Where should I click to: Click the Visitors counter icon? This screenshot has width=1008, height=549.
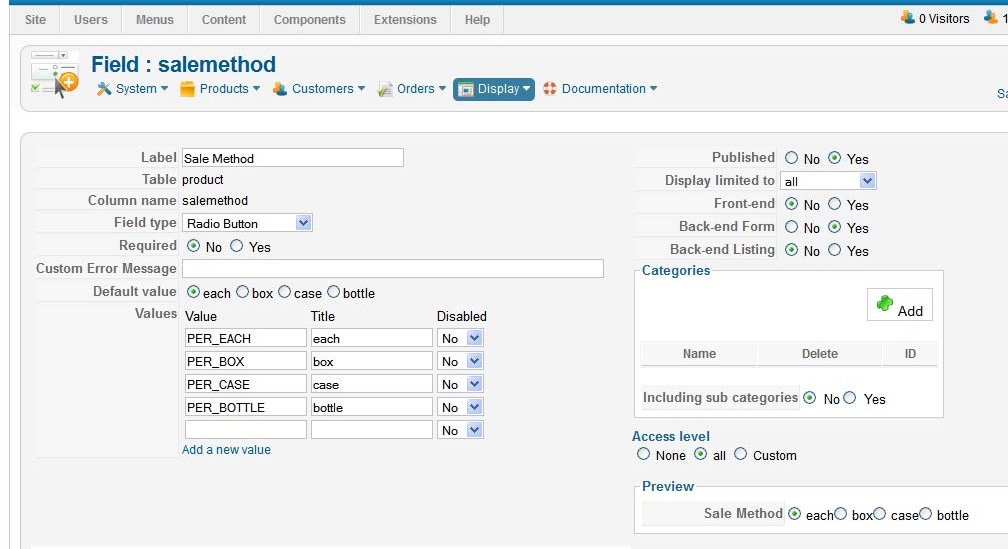click(908, 17)
